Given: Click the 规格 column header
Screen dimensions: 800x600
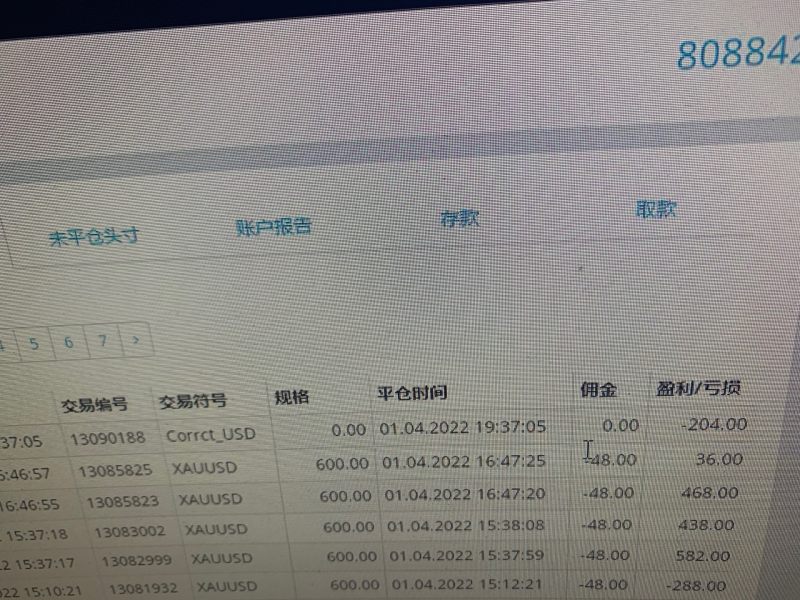Looking at the screenshot, I should [292, 397].
